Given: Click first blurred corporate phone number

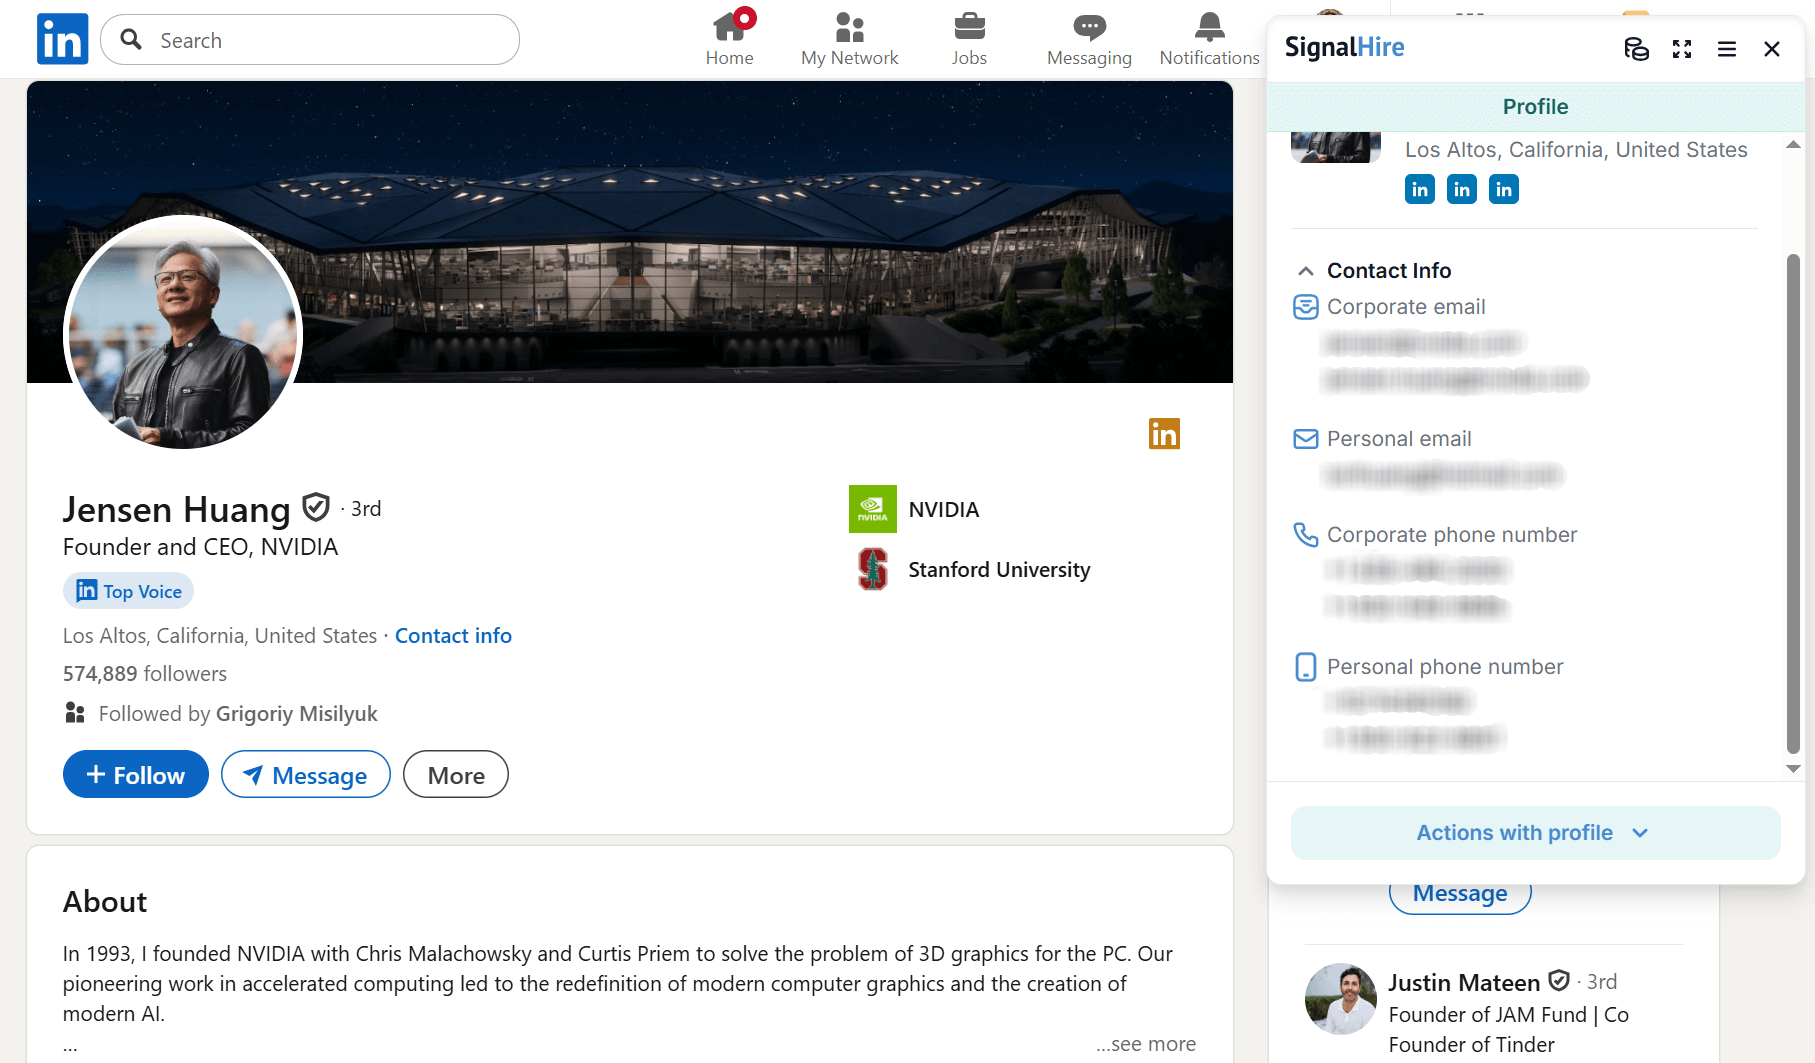Looking at the screenshot, I should point(1418,571).
